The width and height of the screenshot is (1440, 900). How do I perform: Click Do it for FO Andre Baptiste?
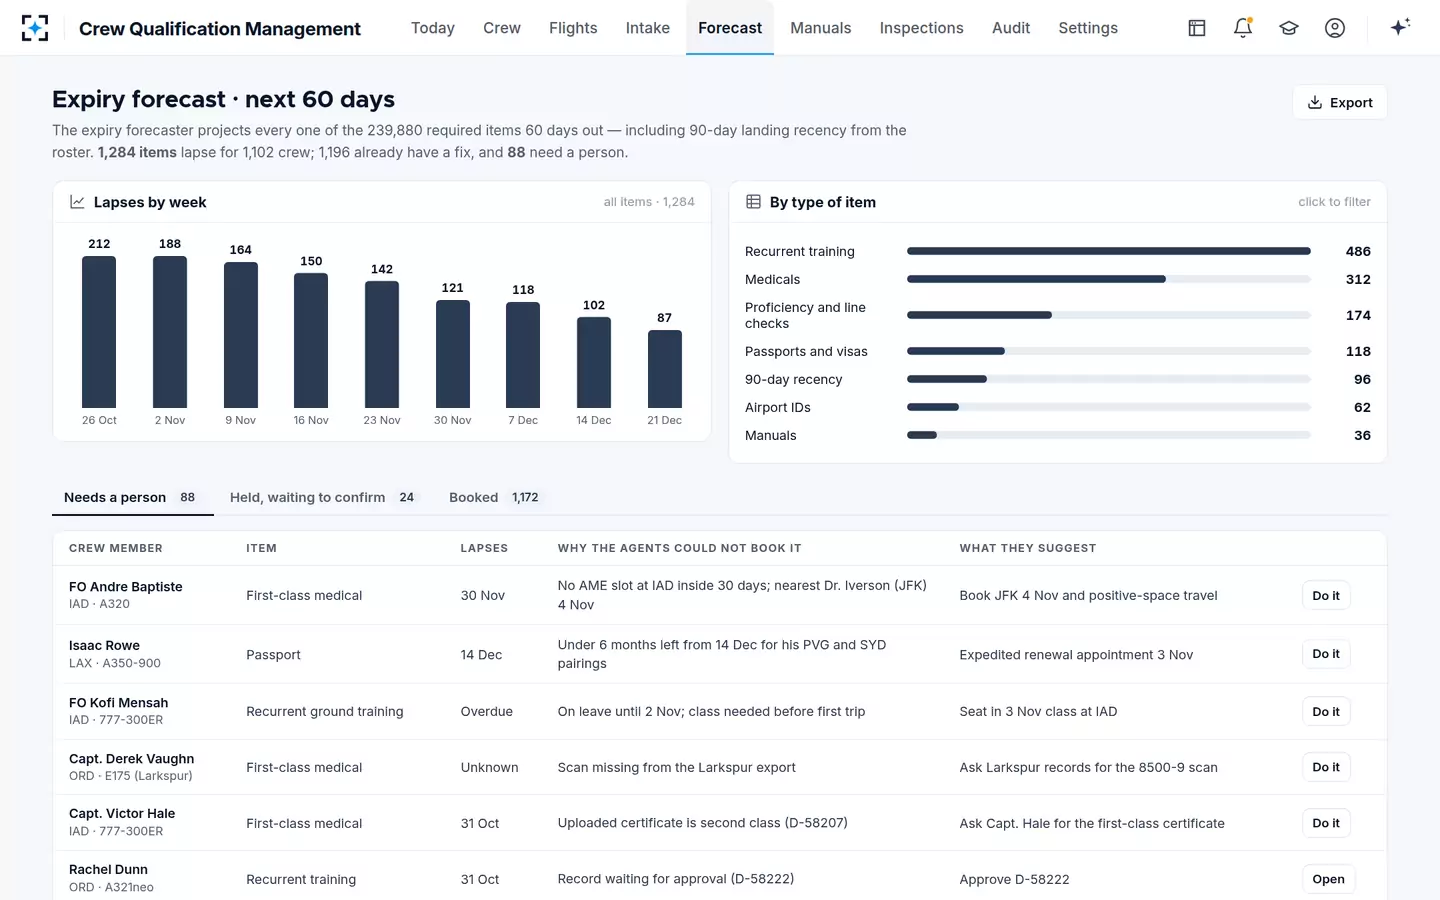pyautogui.click(x=1326, y=595)
